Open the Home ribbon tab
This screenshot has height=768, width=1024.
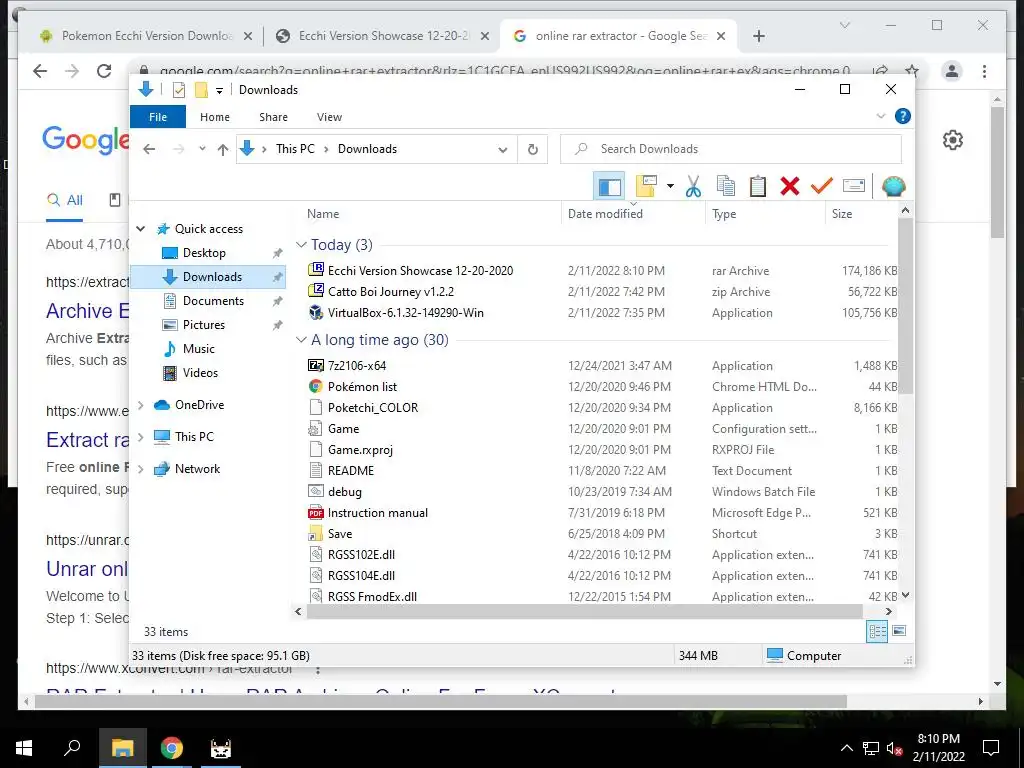pyautogui.click(x=215, y=117)
